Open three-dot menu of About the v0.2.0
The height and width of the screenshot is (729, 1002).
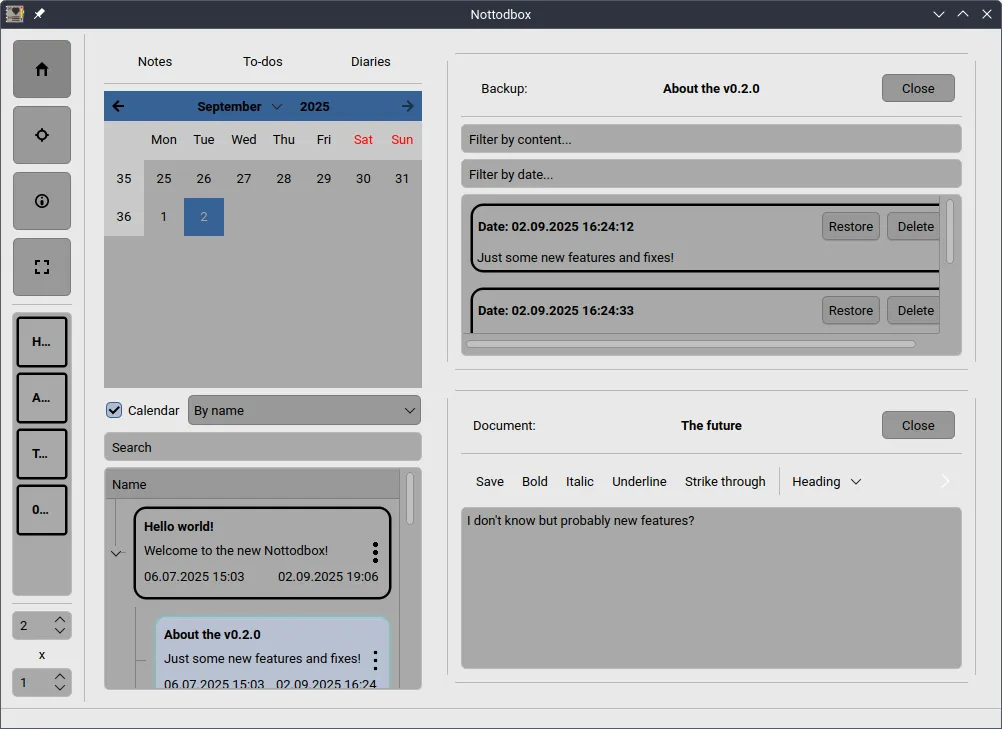point(375,660)
